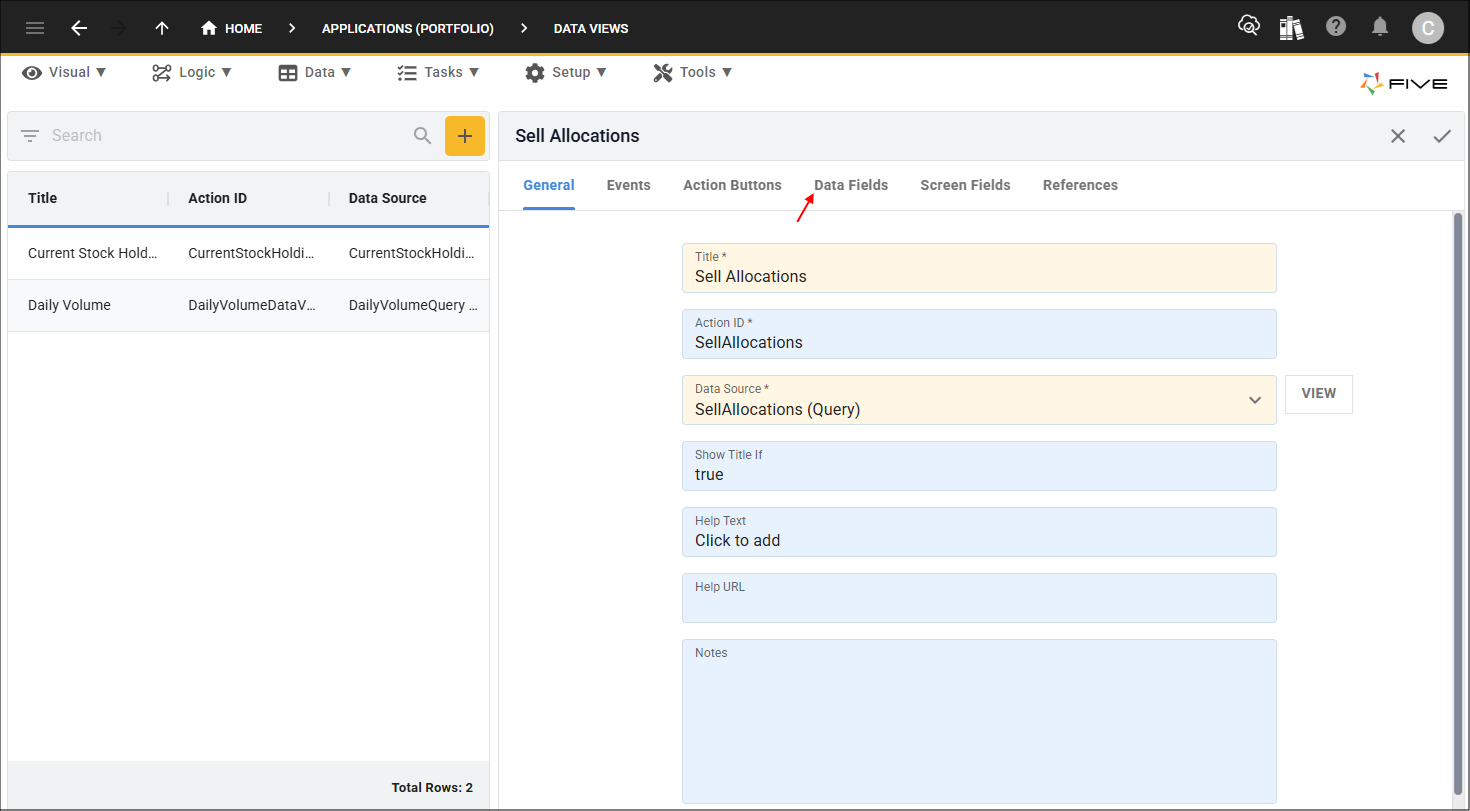Go back with the left arrow icon
This screenshot has width=1470, height=811.
coord(79,28)
